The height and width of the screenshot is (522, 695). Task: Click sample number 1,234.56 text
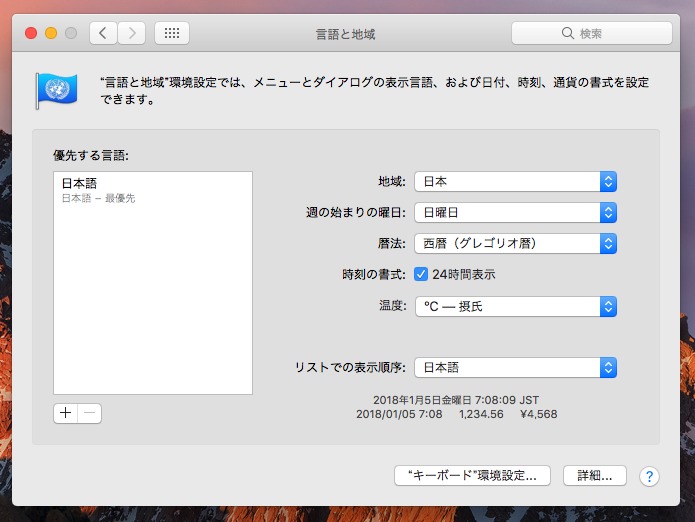pyautogui.click(x=481, y=414)
